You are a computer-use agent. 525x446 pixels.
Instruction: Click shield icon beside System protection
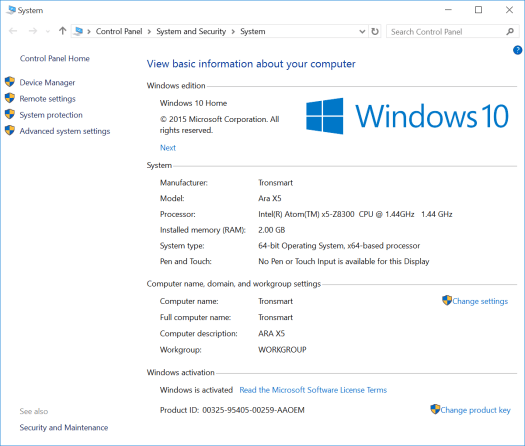click(x=10, y=114)
